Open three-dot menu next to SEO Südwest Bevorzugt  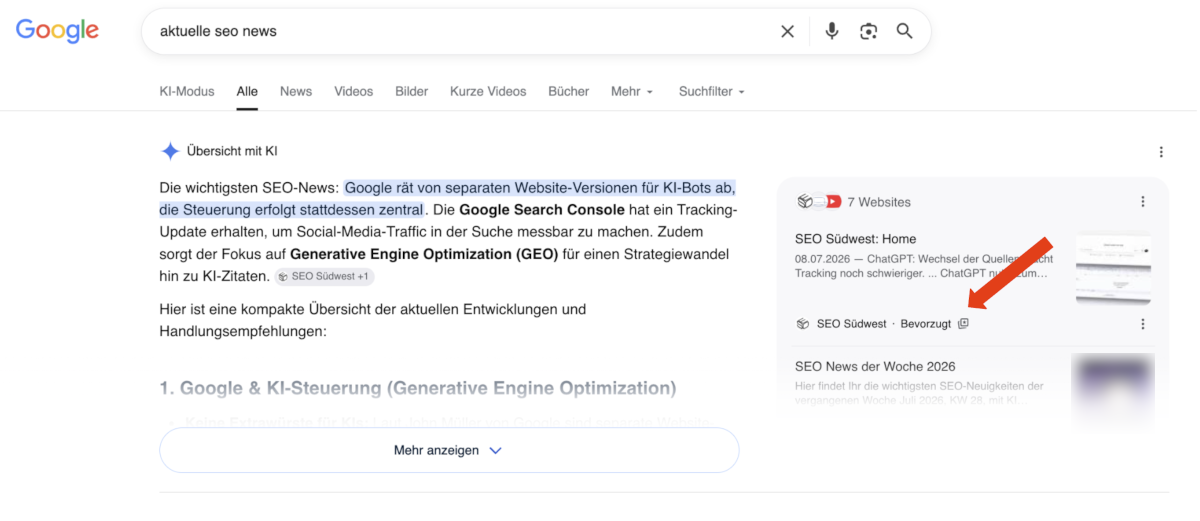coord(1143,324)
